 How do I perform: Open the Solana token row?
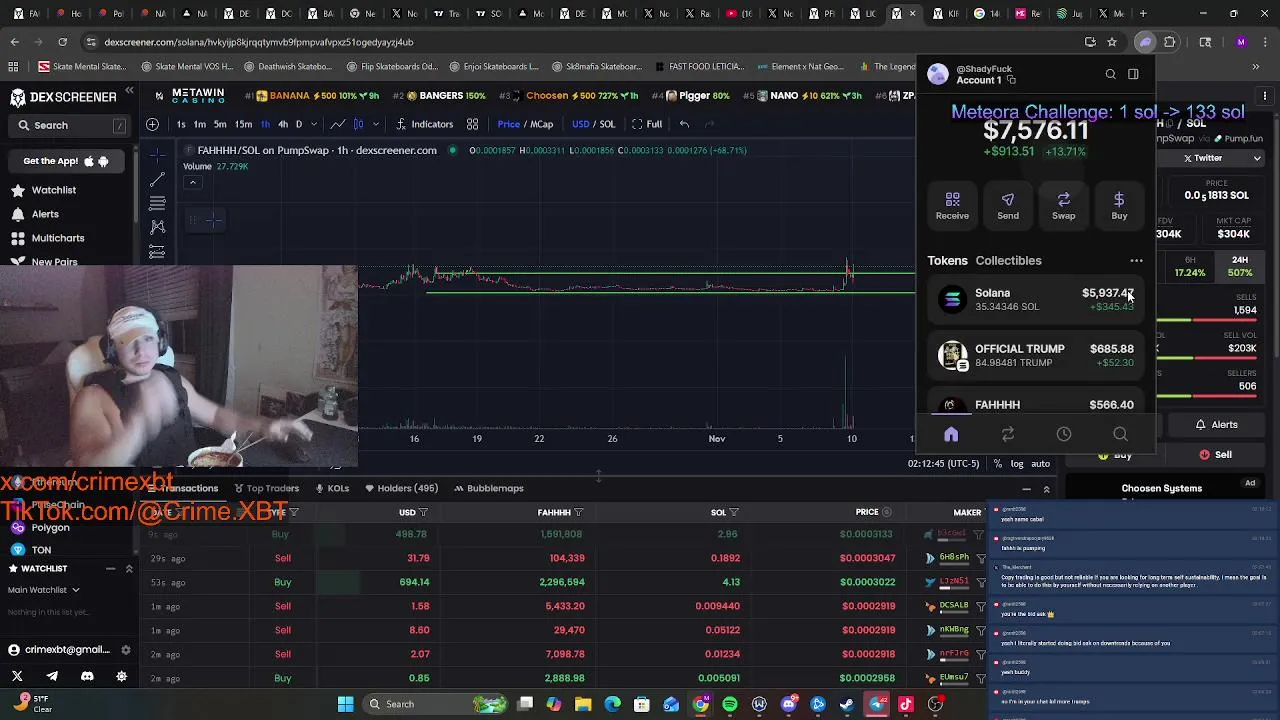tap(1035, 299)
